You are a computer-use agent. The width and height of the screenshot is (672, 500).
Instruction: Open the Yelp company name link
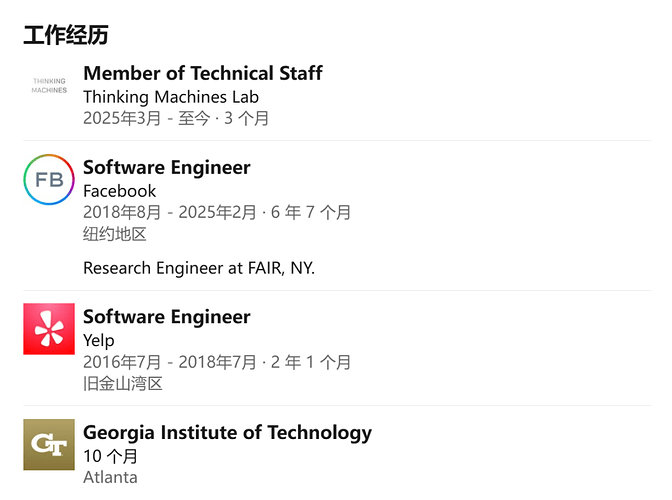(99, 341)
